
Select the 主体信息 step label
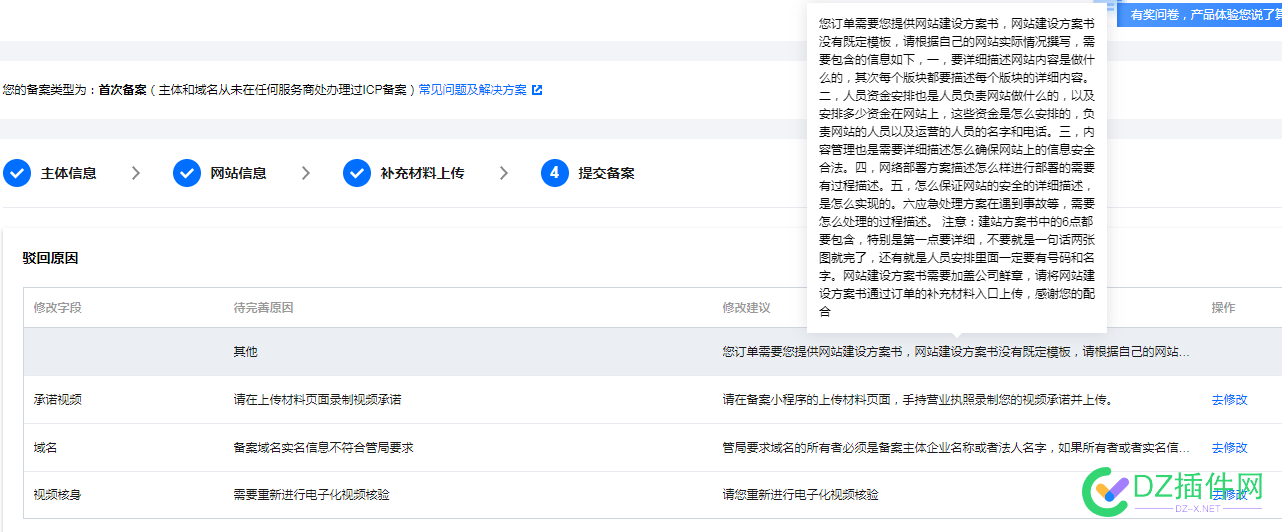tap(69, 173)
